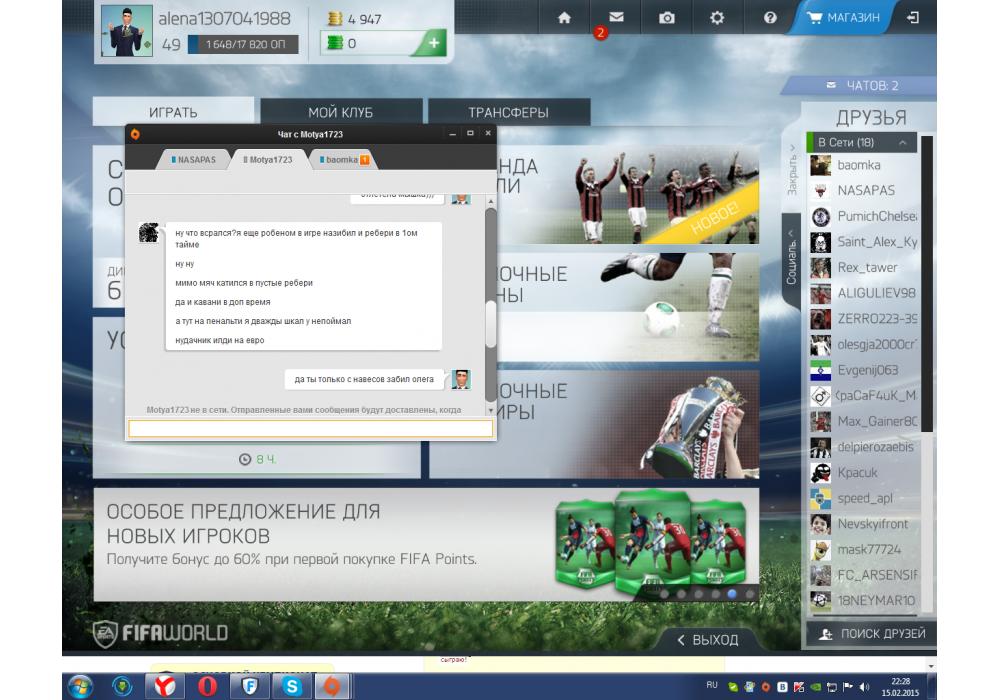Click the camera screenshot icon
Image resolution: width=1000 pixels, height=700 pixels.
point(666,18)
